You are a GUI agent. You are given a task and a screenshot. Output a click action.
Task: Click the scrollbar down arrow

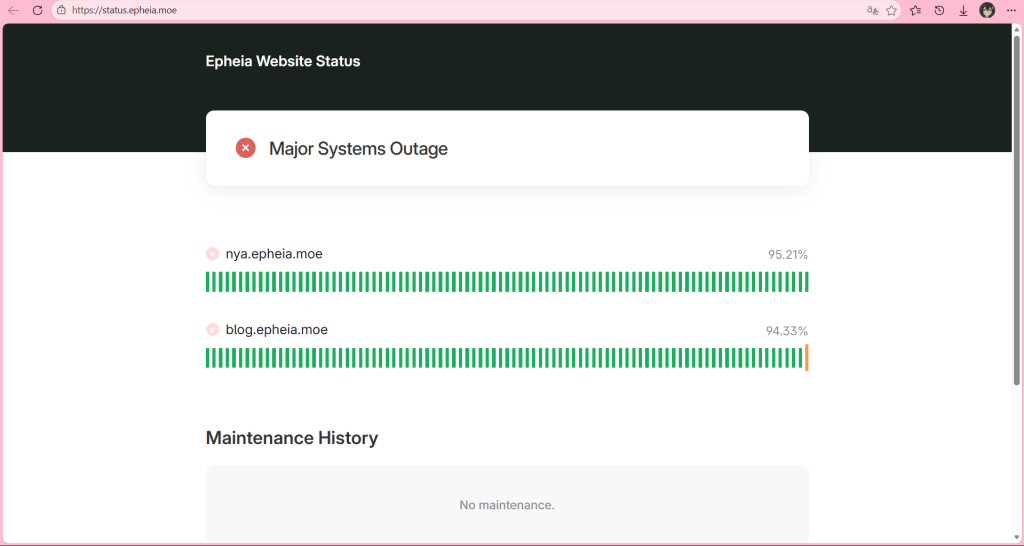[1017, 537]
